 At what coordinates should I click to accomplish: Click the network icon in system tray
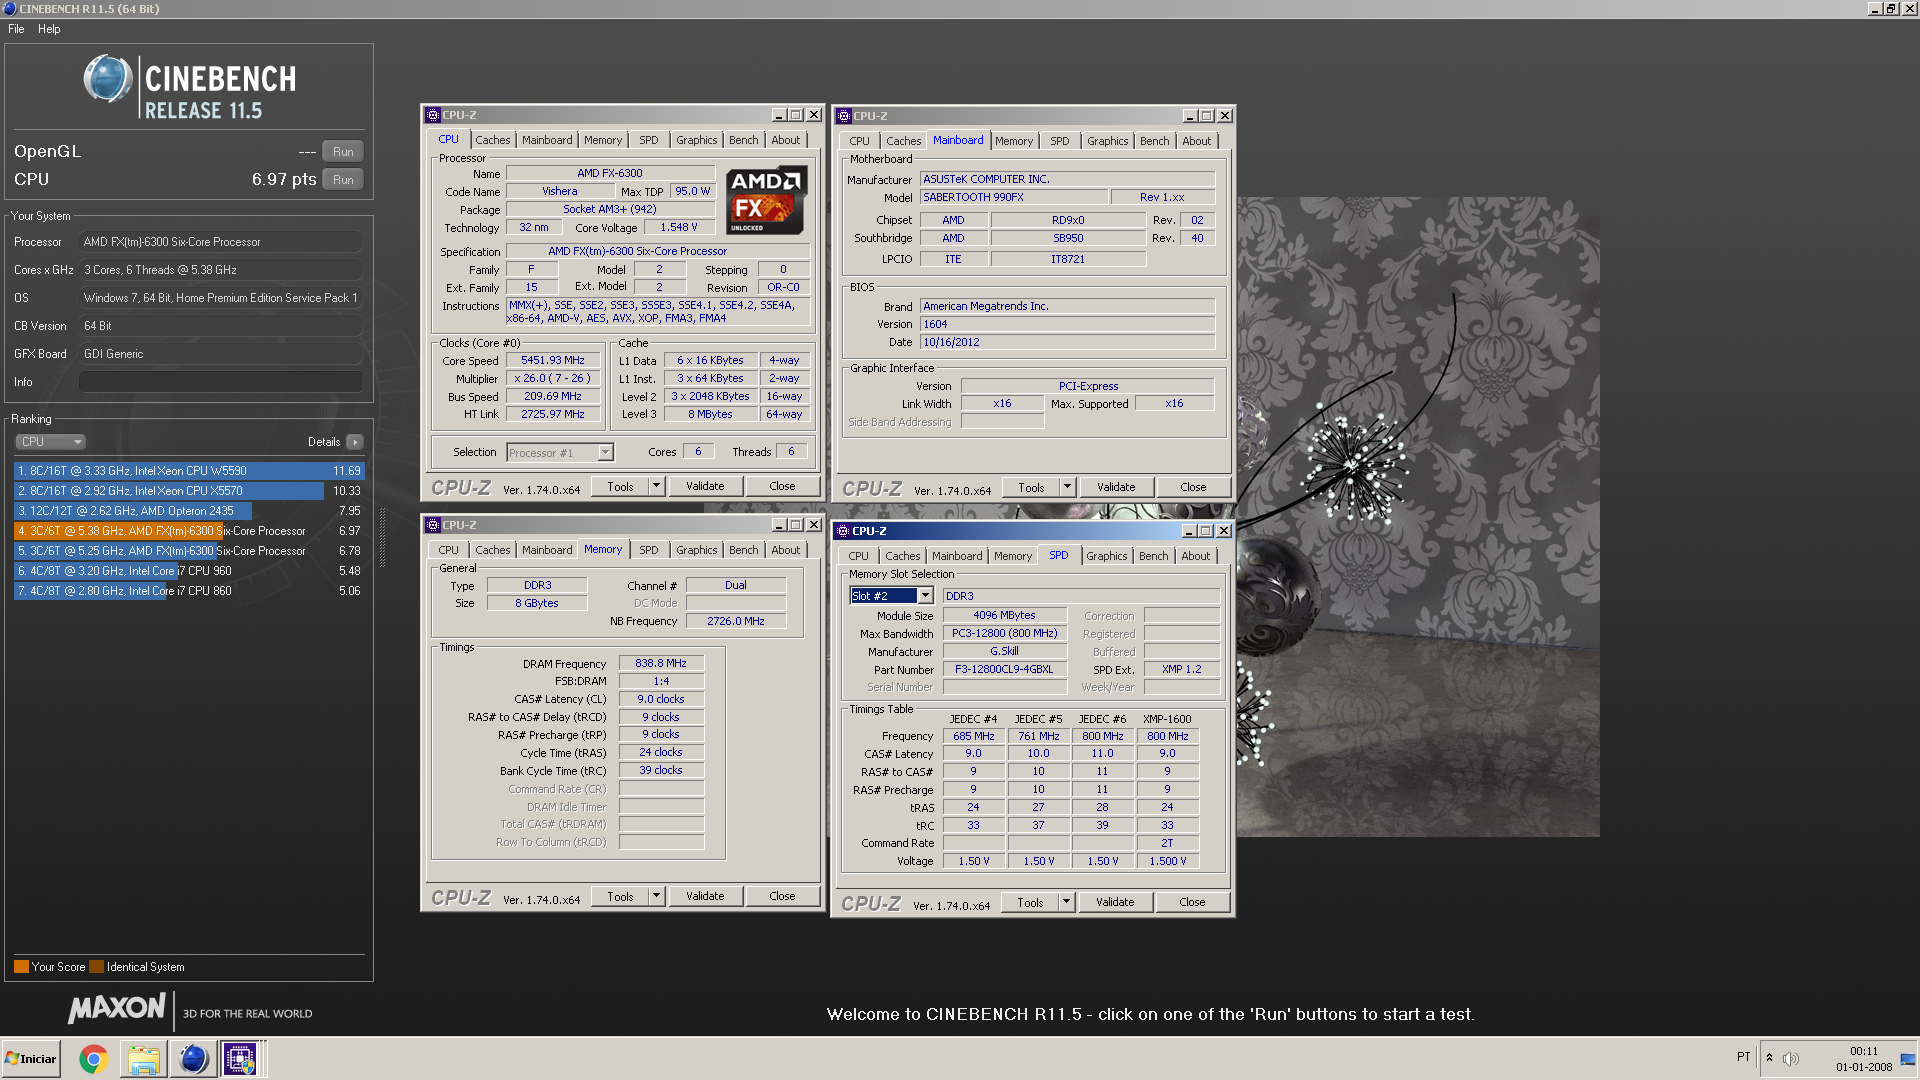point(1908,1058)
